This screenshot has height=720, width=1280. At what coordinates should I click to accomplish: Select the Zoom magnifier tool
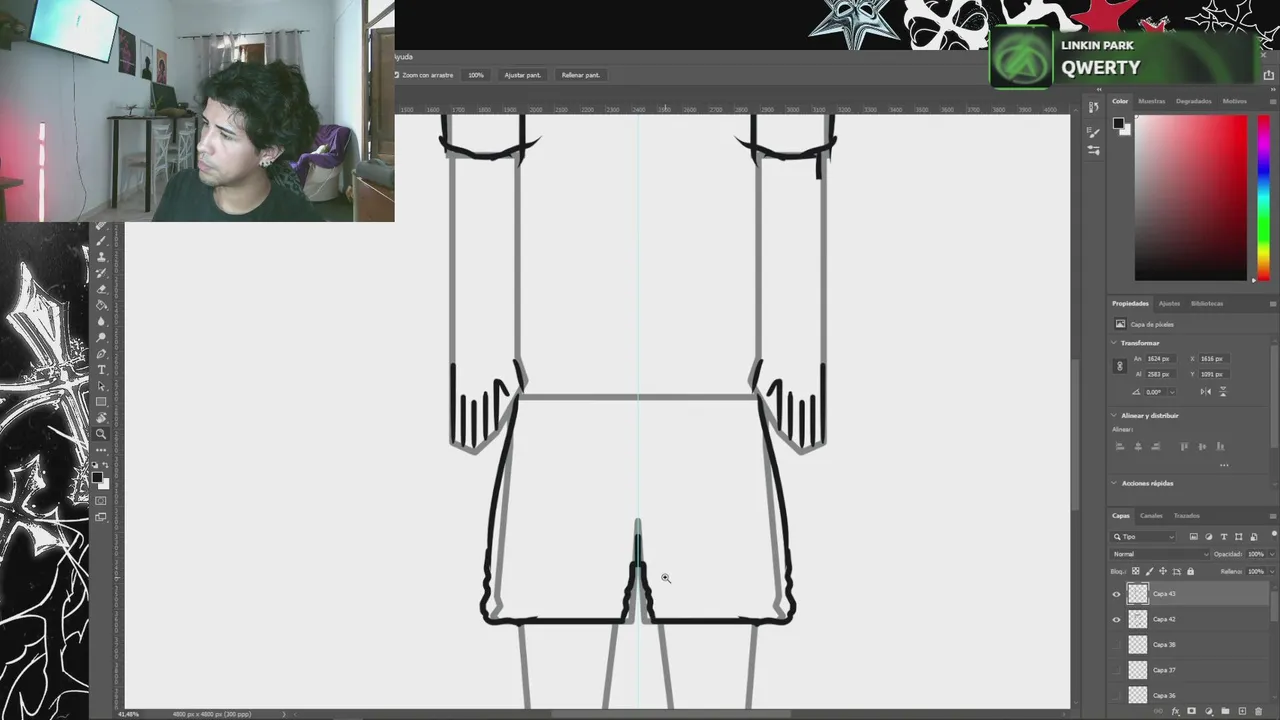[x=101, y=434]
